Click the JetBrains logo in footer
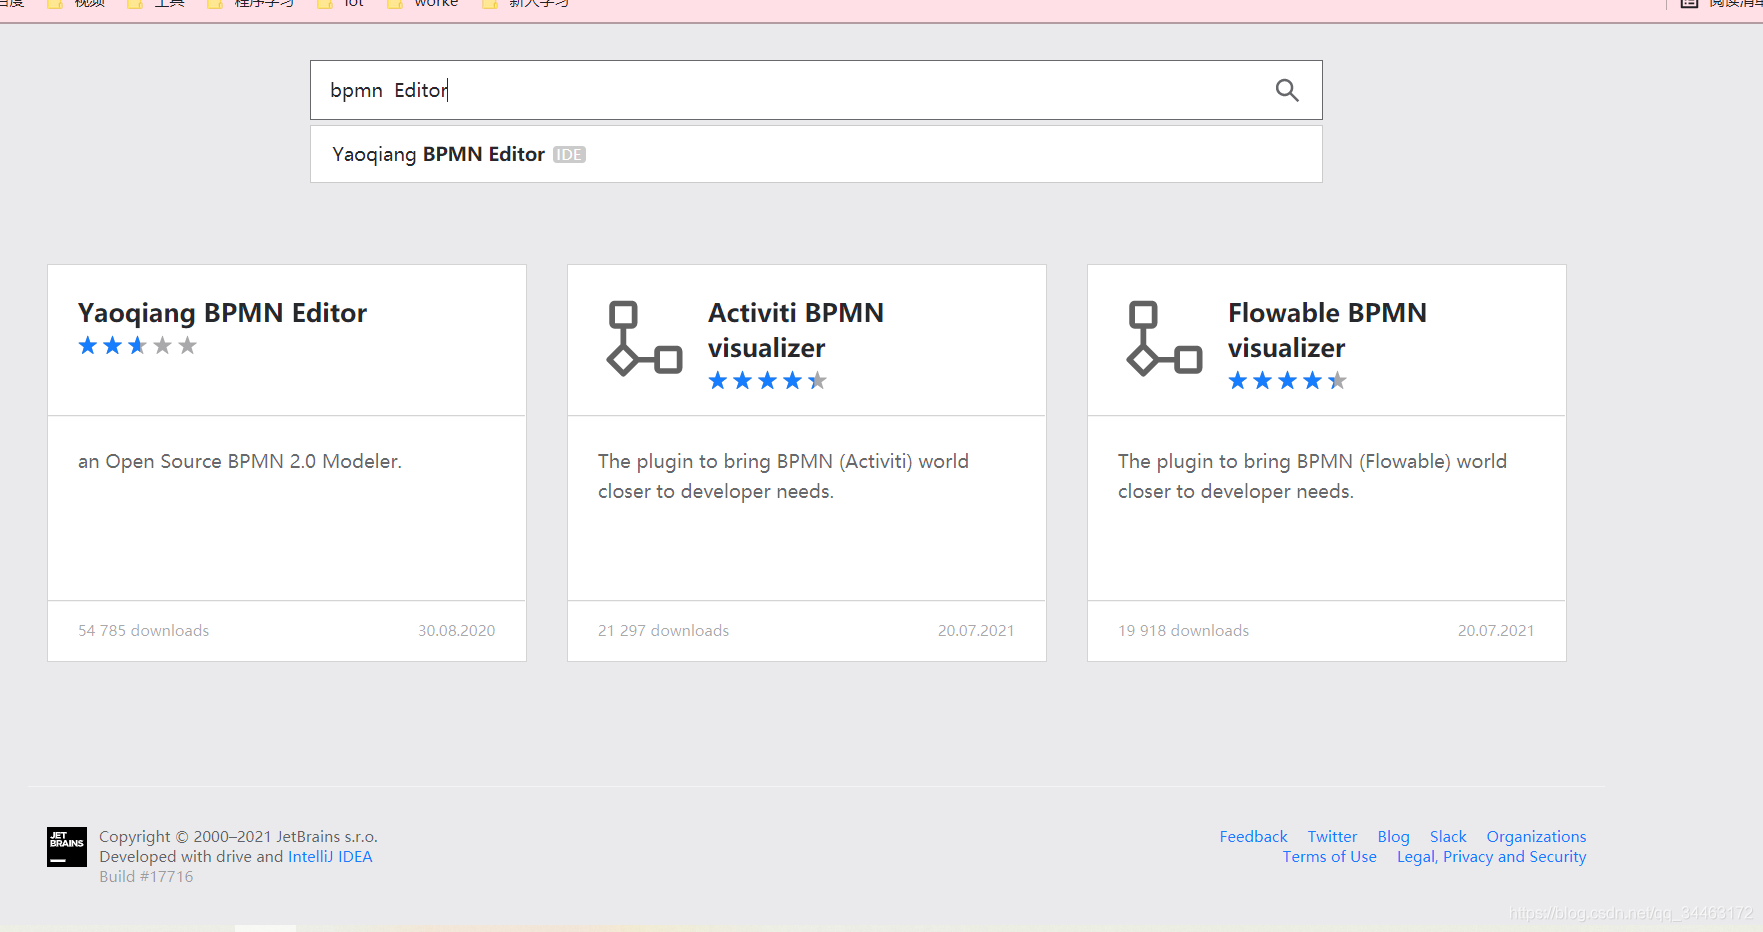The image size is (1763, 932). [67, 847]
